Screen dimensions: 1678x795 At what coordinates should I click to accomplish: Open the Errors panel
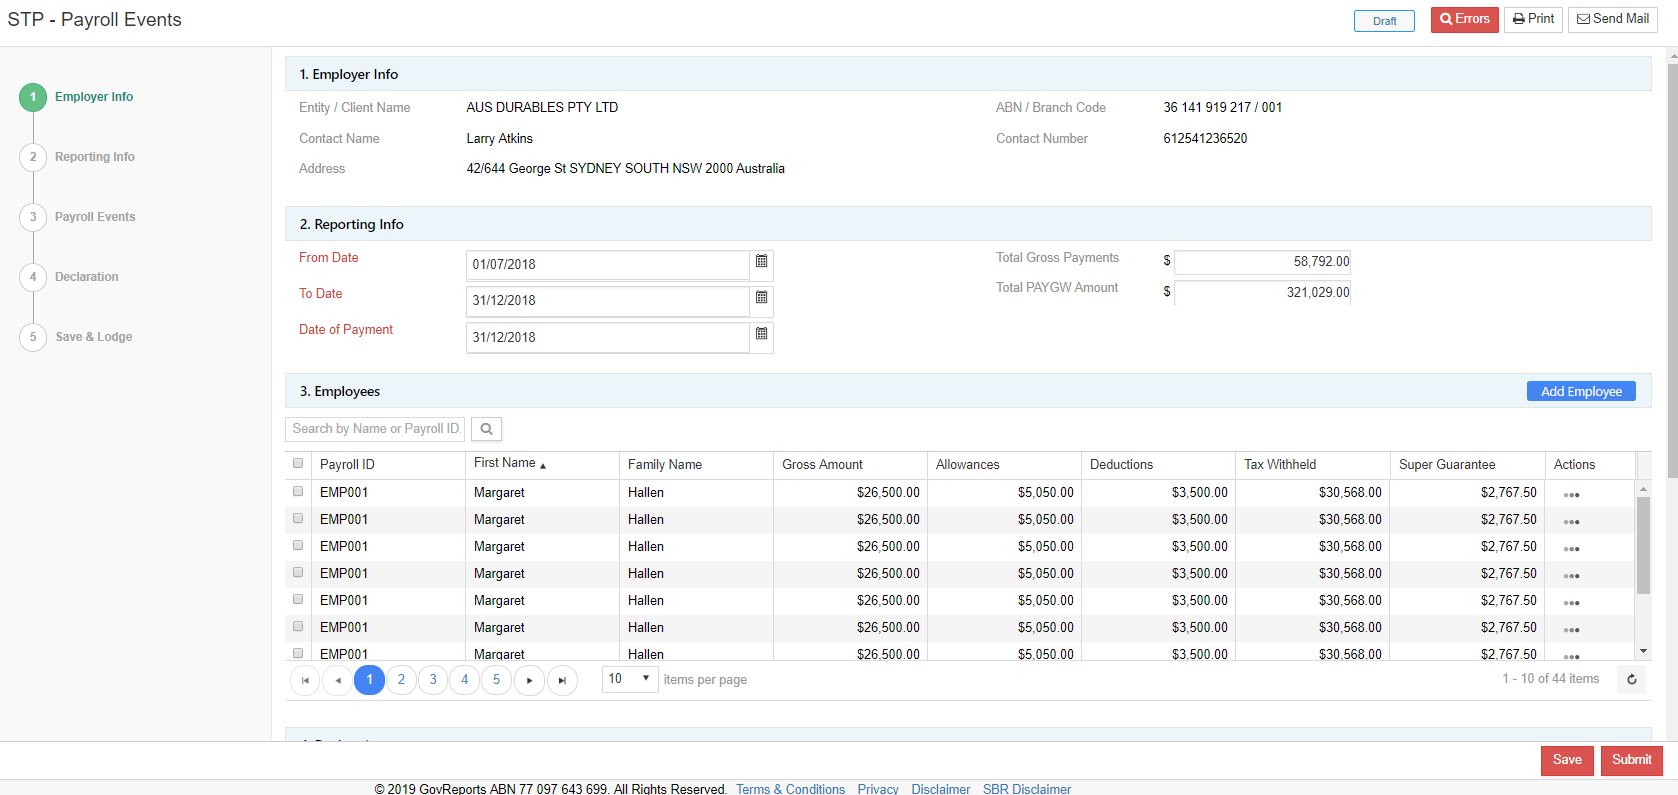coord(1464,19)
